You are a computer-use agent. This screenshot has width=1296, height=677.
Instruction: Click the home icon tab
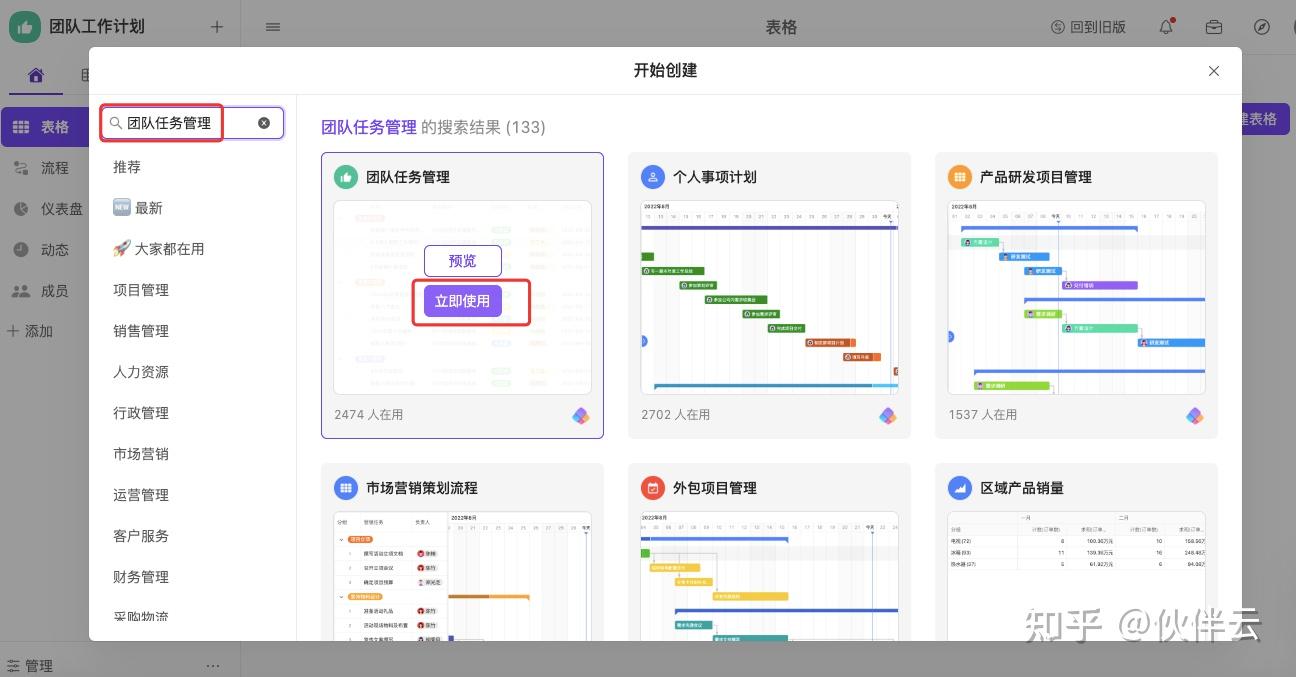[36, 75]
